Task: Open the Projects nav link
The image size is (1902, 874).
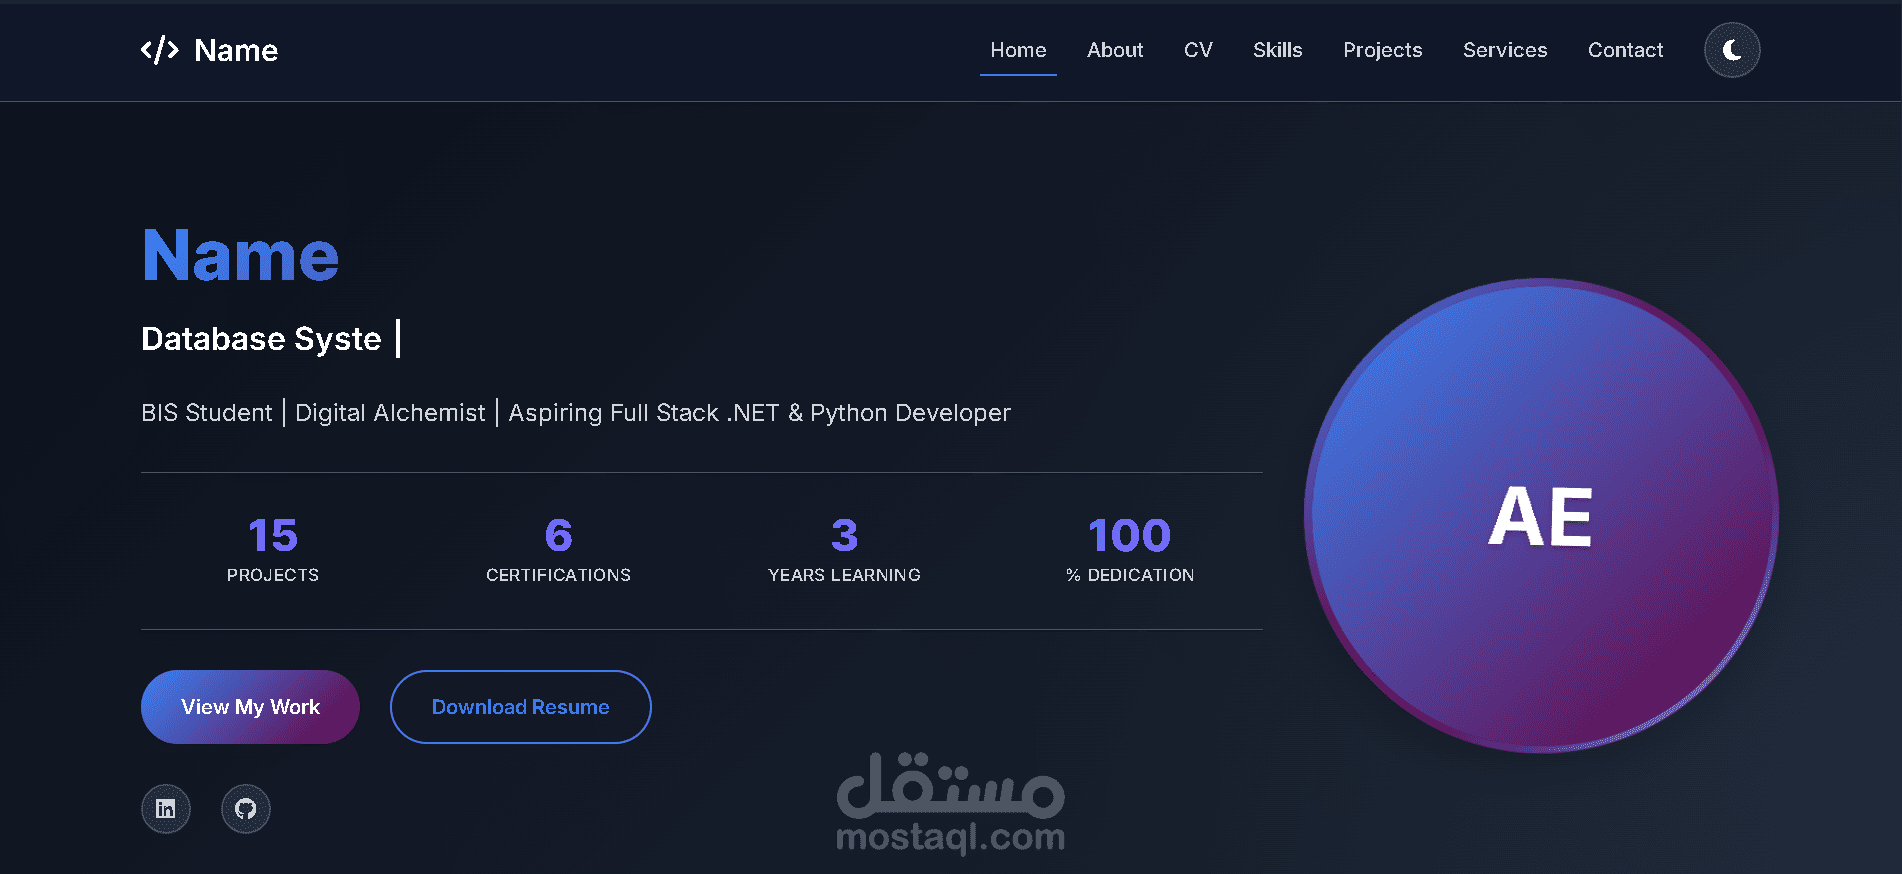Action: (1382, 50)
